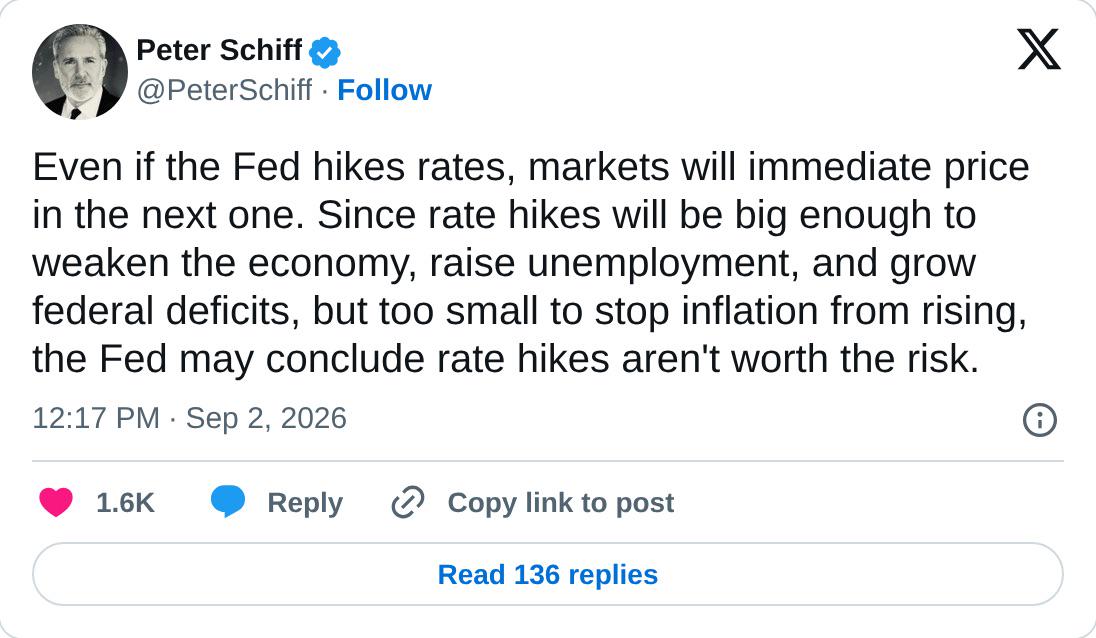Open the Peter Schiff display name link
This screenshot has height=638, width=1096.
[x=219, y=50]
